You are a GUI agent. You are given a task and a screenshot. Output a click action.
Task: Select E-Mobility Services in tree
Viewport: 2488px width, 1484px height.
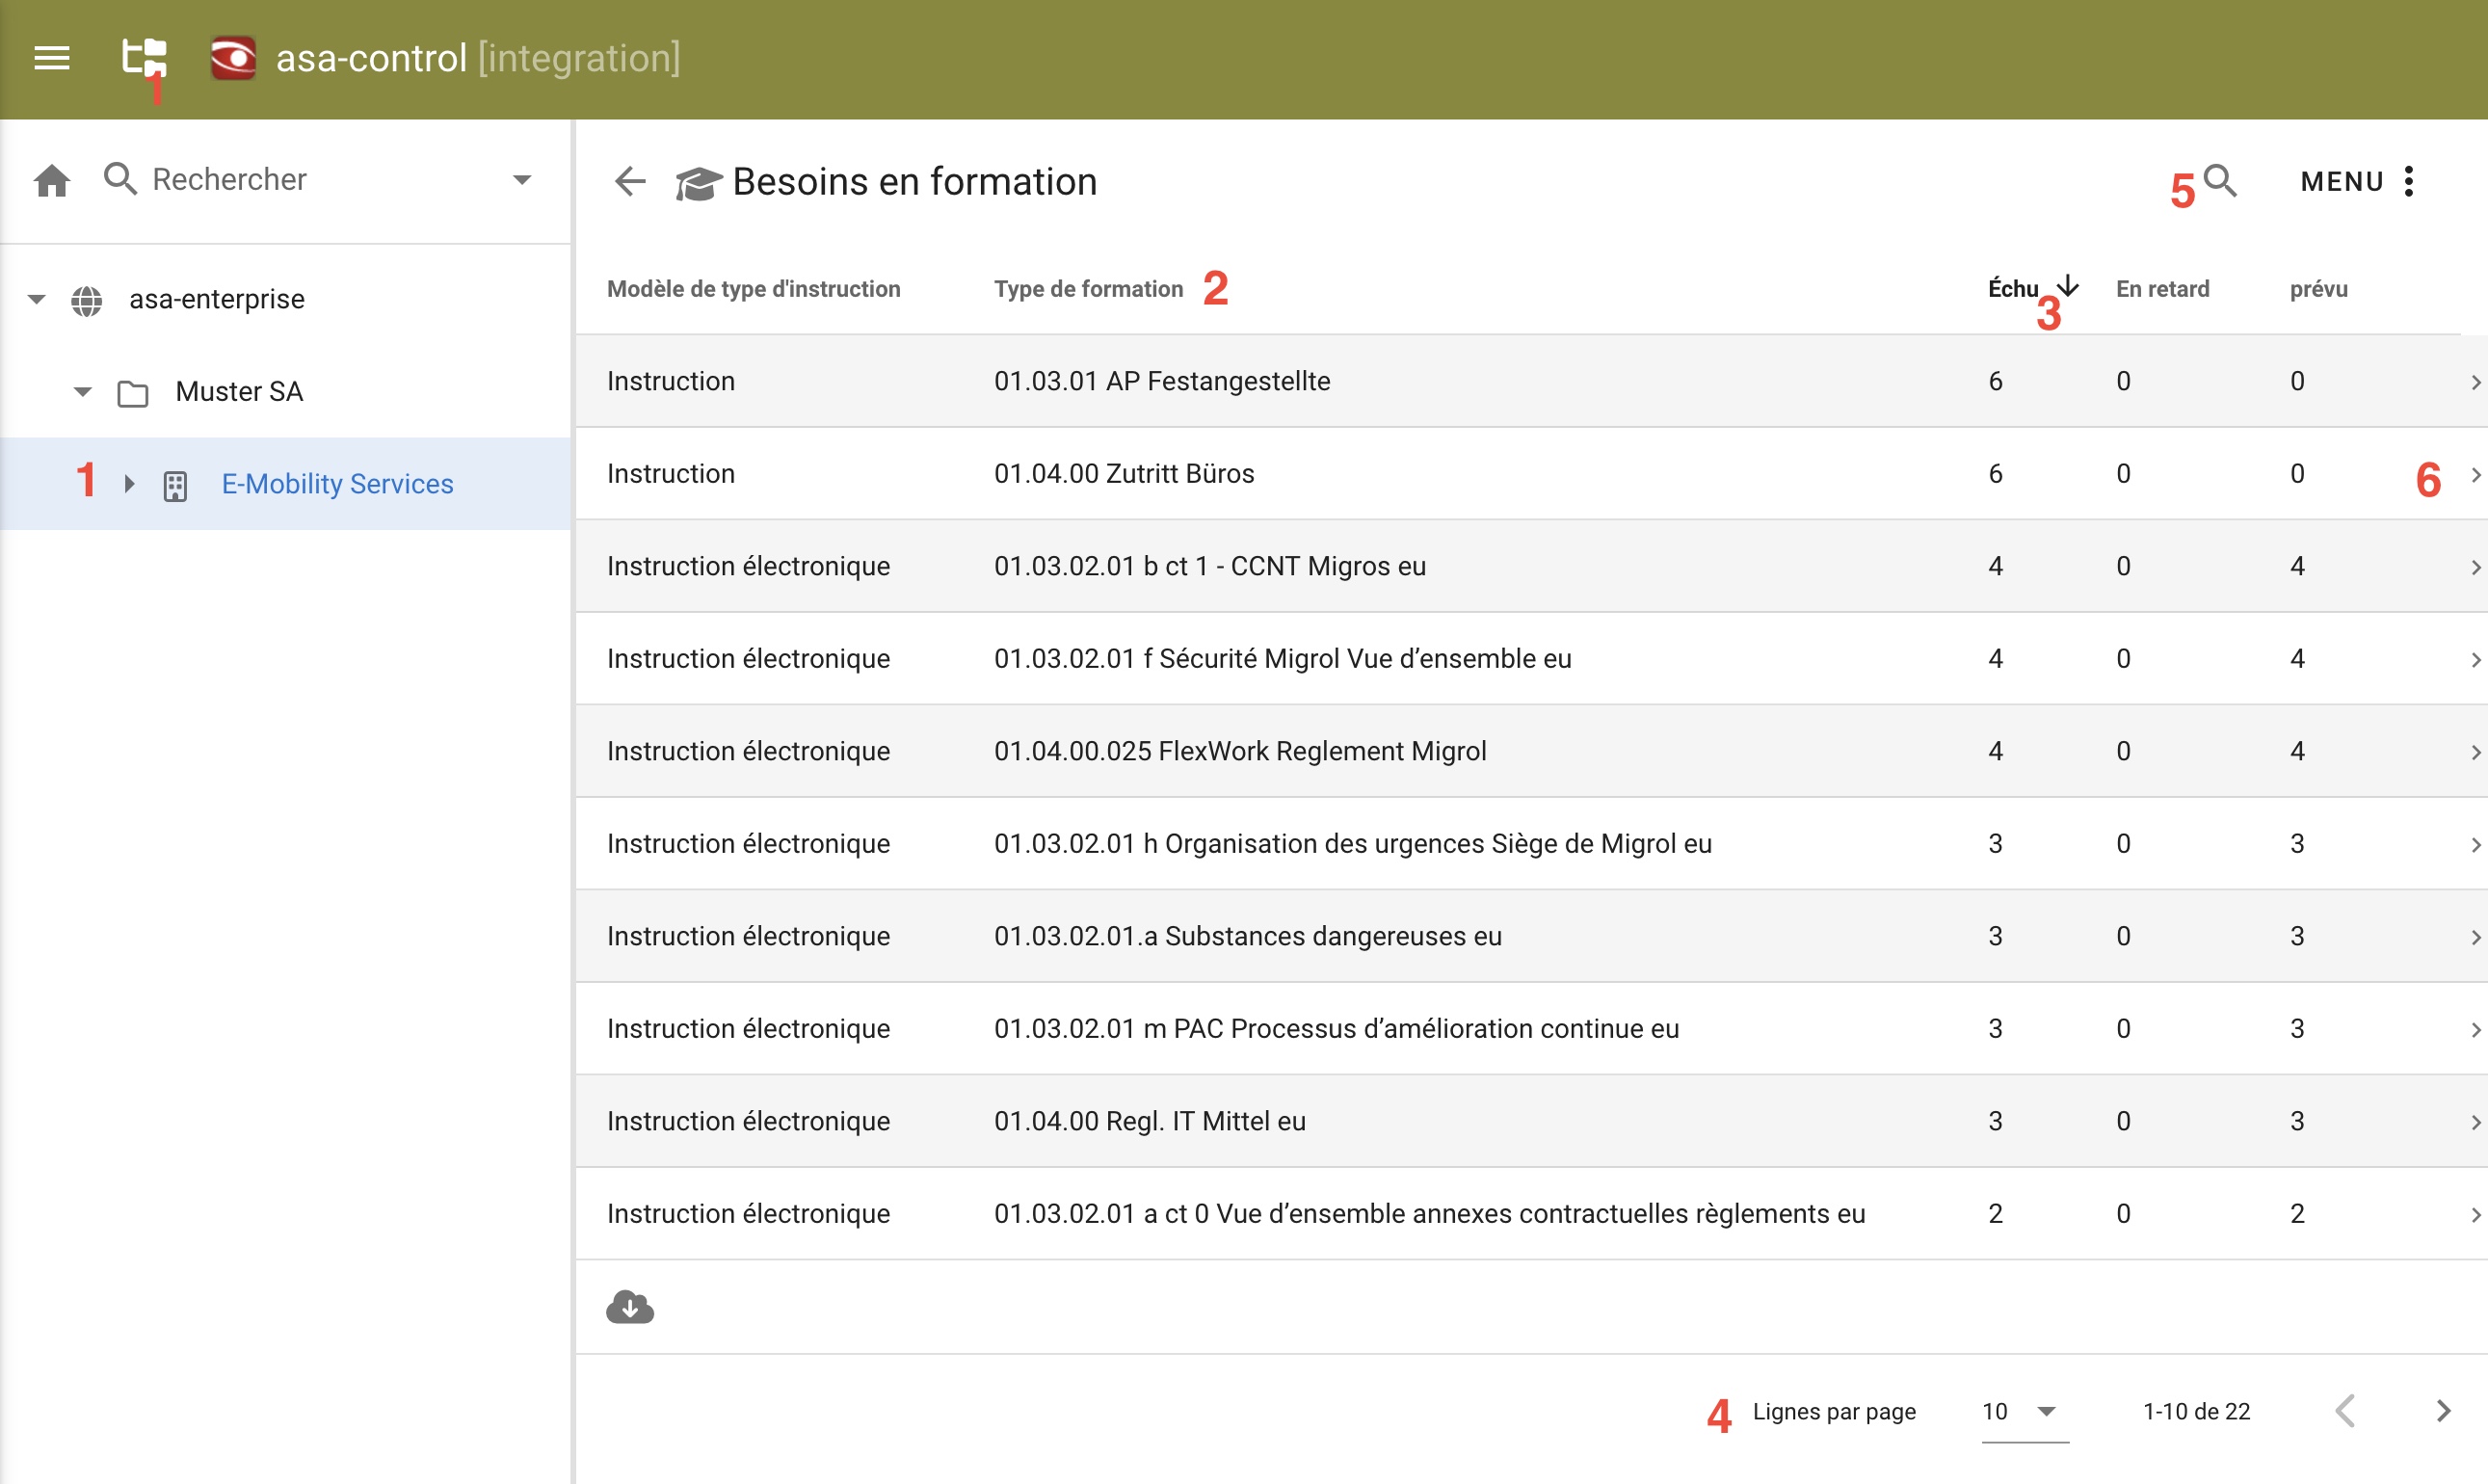(337, 484)
